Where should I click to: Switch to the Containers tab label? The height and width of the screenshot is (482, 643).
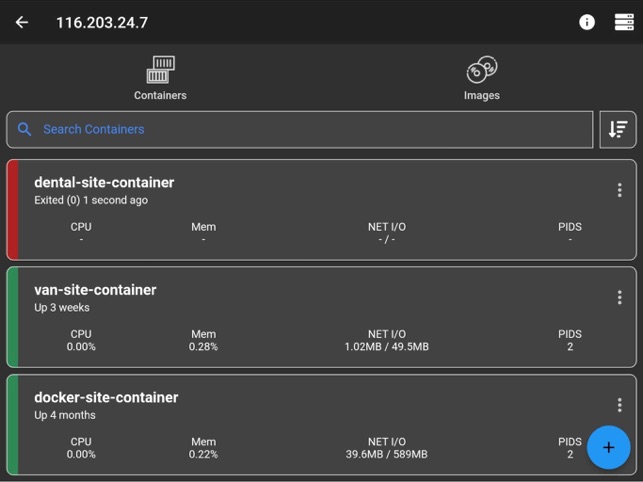click(160, 95)
